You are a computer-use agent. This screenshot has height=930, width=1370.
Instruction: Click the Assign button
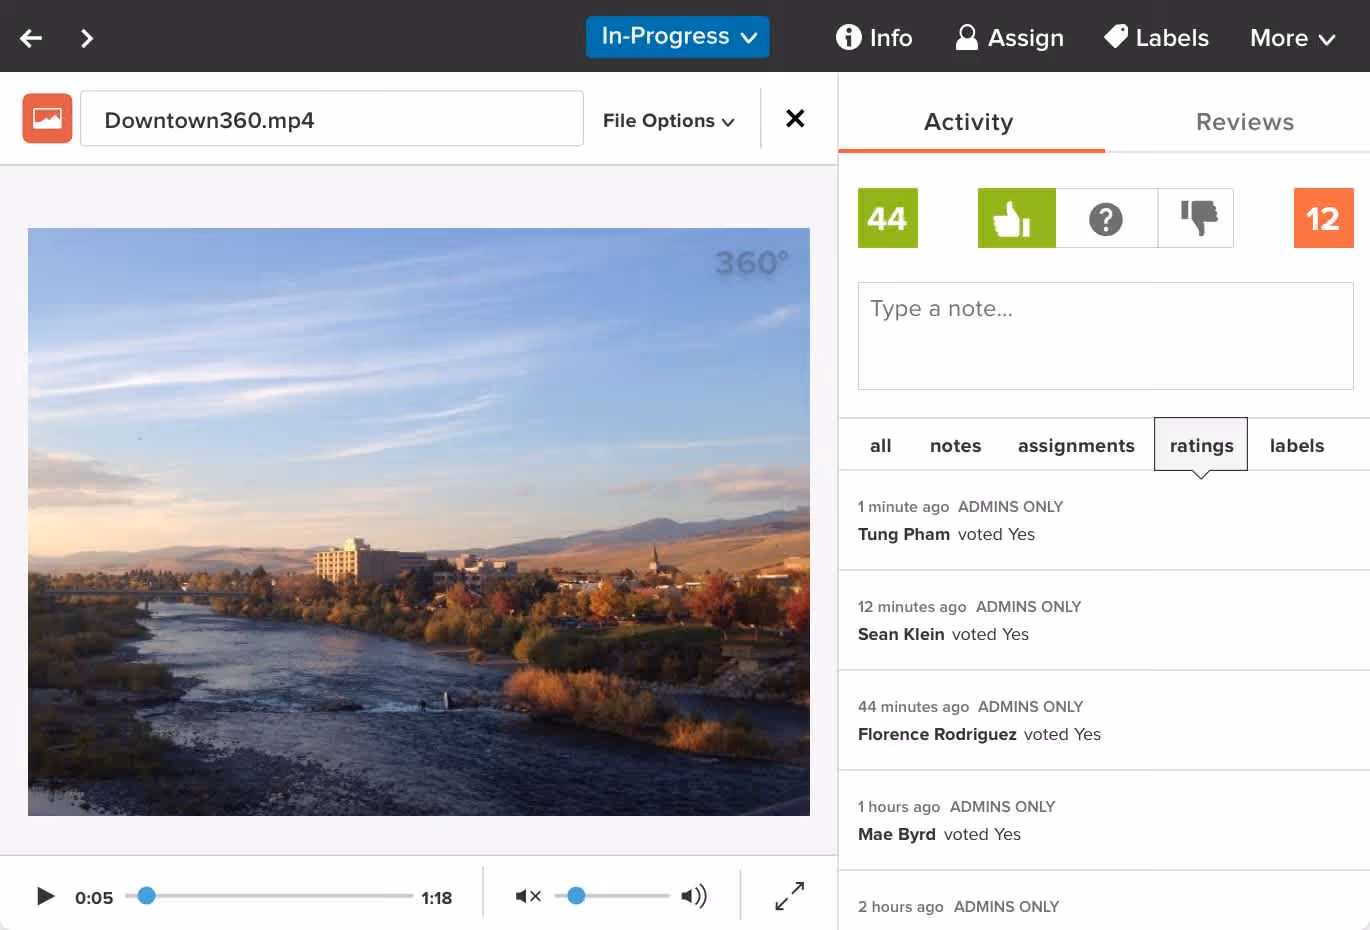[x=1010, y=38]
